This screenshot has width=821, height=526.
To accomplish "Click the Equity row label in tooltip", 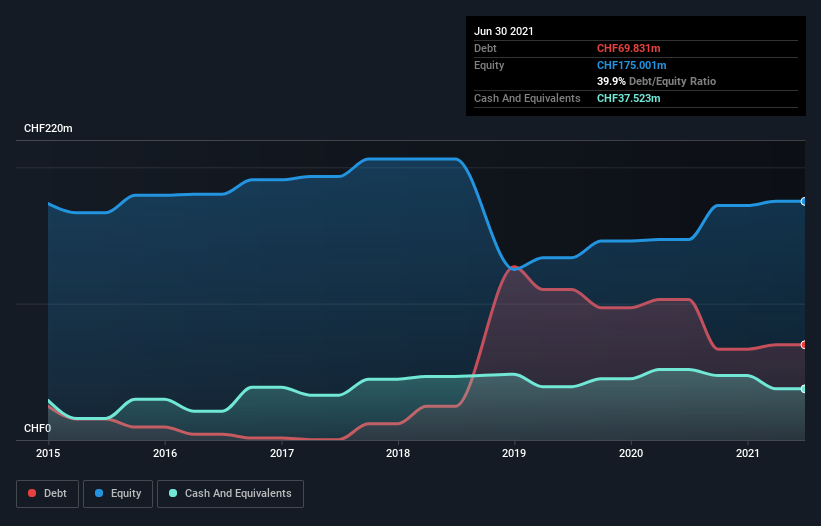I will tap(489, 65).
